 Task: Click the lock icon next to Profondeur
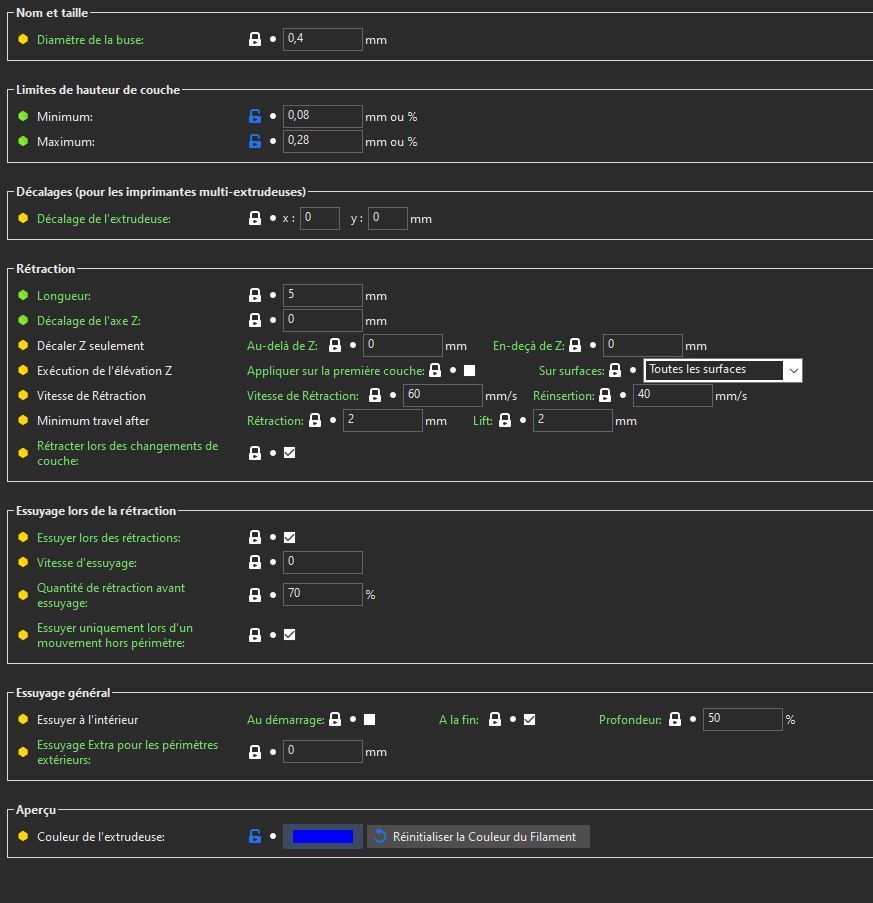[x=675, y=719]
